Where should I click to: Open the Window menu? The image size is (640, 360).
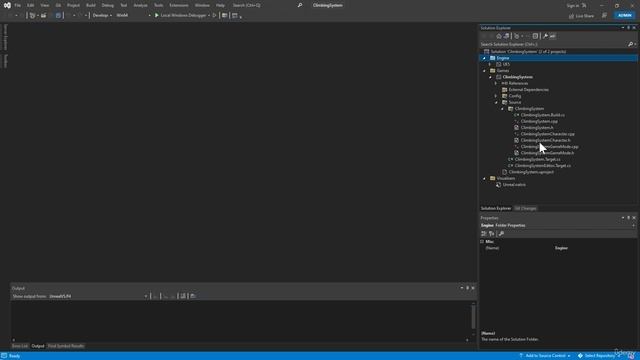pos(202,5)
